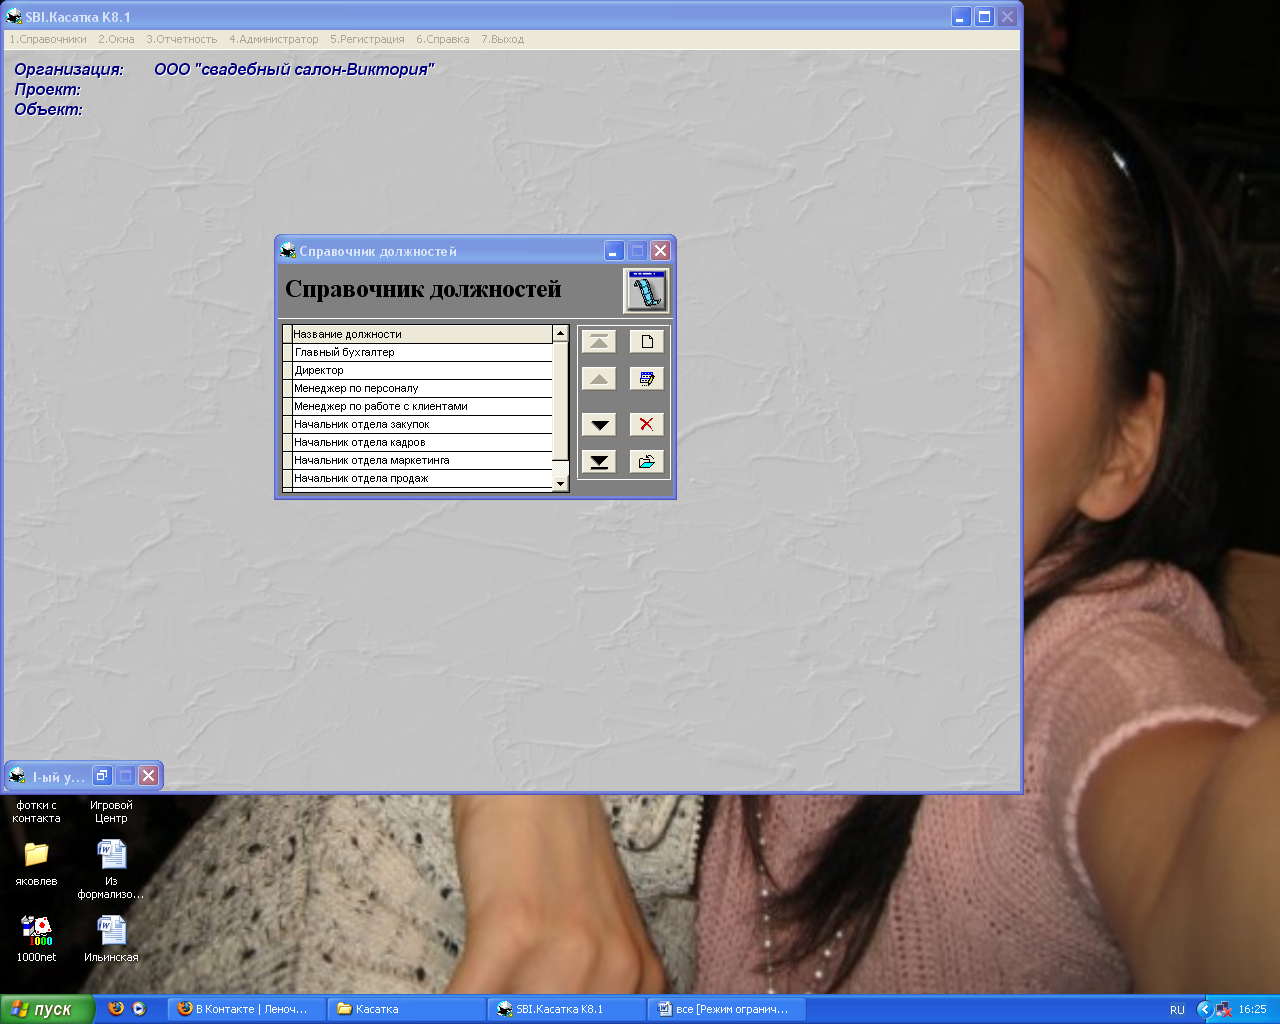This screenshot has height=1024, width=1280.
Task: Click the network icon in the system tray
Action: (1223, 1010)
